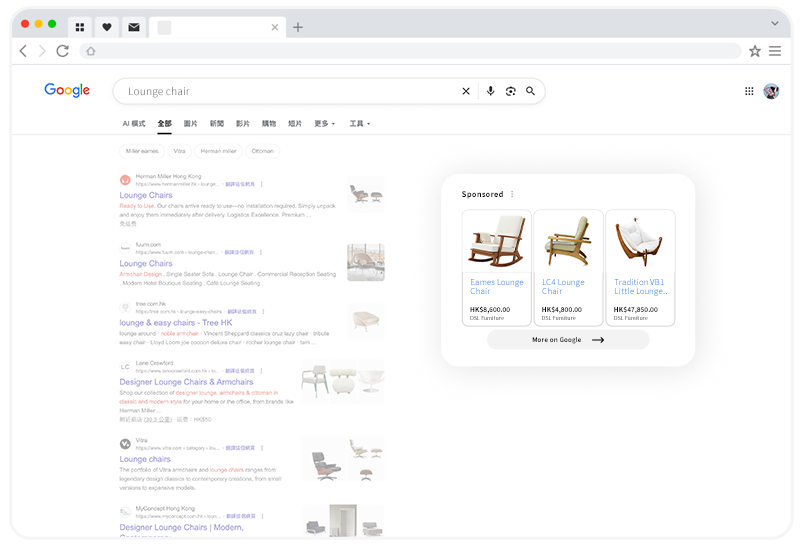Open Herman Miller Hong Kong Lounge Chairs result

click(x=146, y=195)
